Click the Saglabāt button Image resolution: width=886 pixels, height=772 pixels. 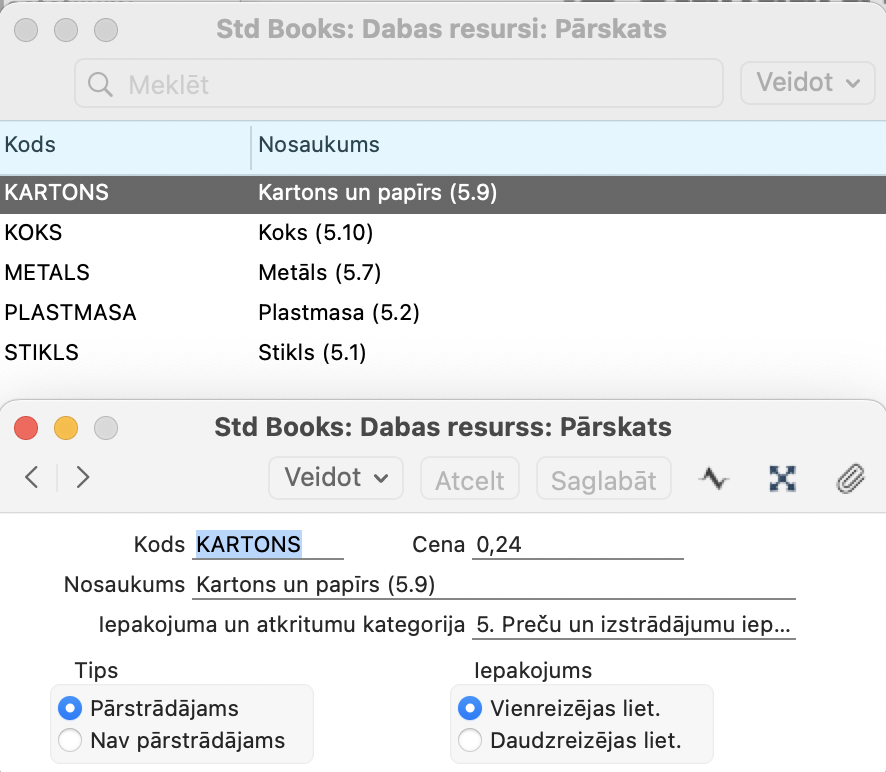click(x=603, y=479)
